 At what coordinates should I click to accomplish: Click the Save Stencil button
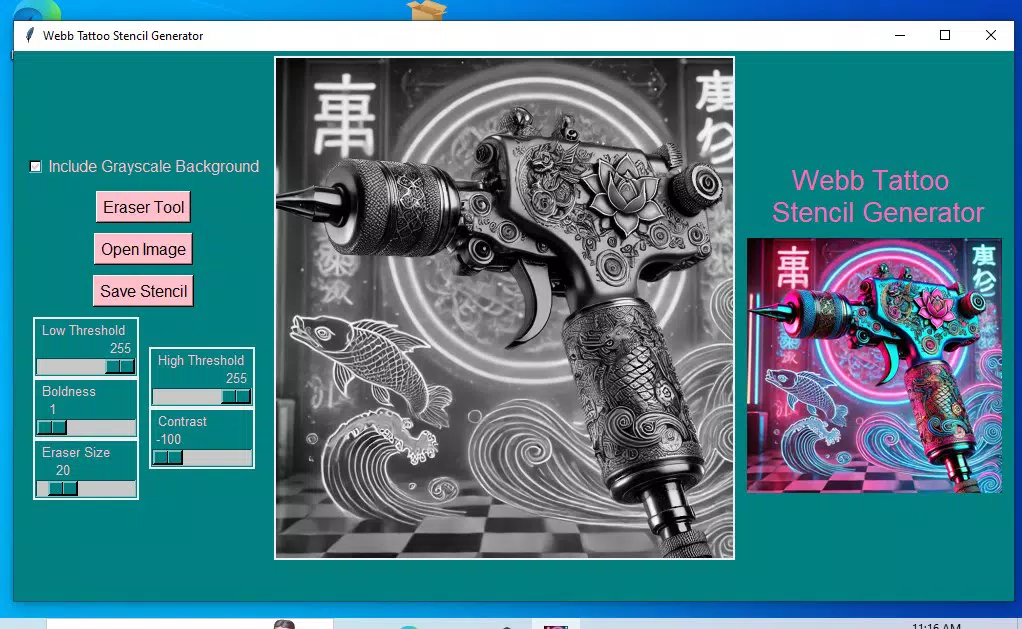pos(143,291)
